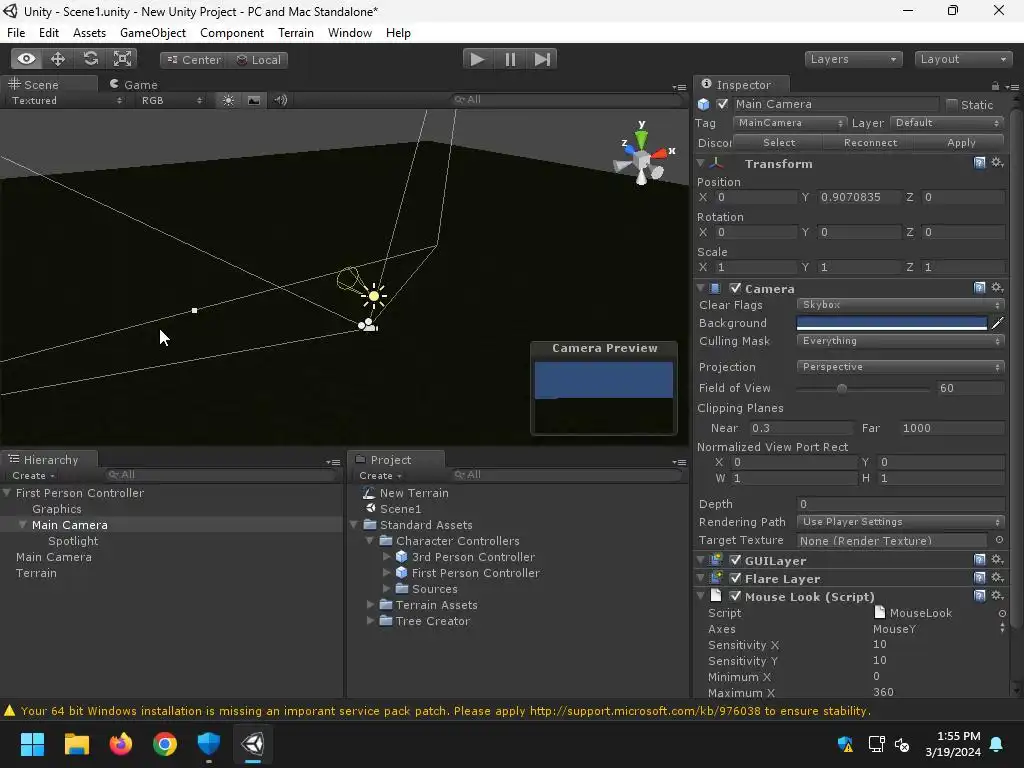Select Scene1 asset in Project
This screenshot has height=768, width=1024.
(400, 509)
